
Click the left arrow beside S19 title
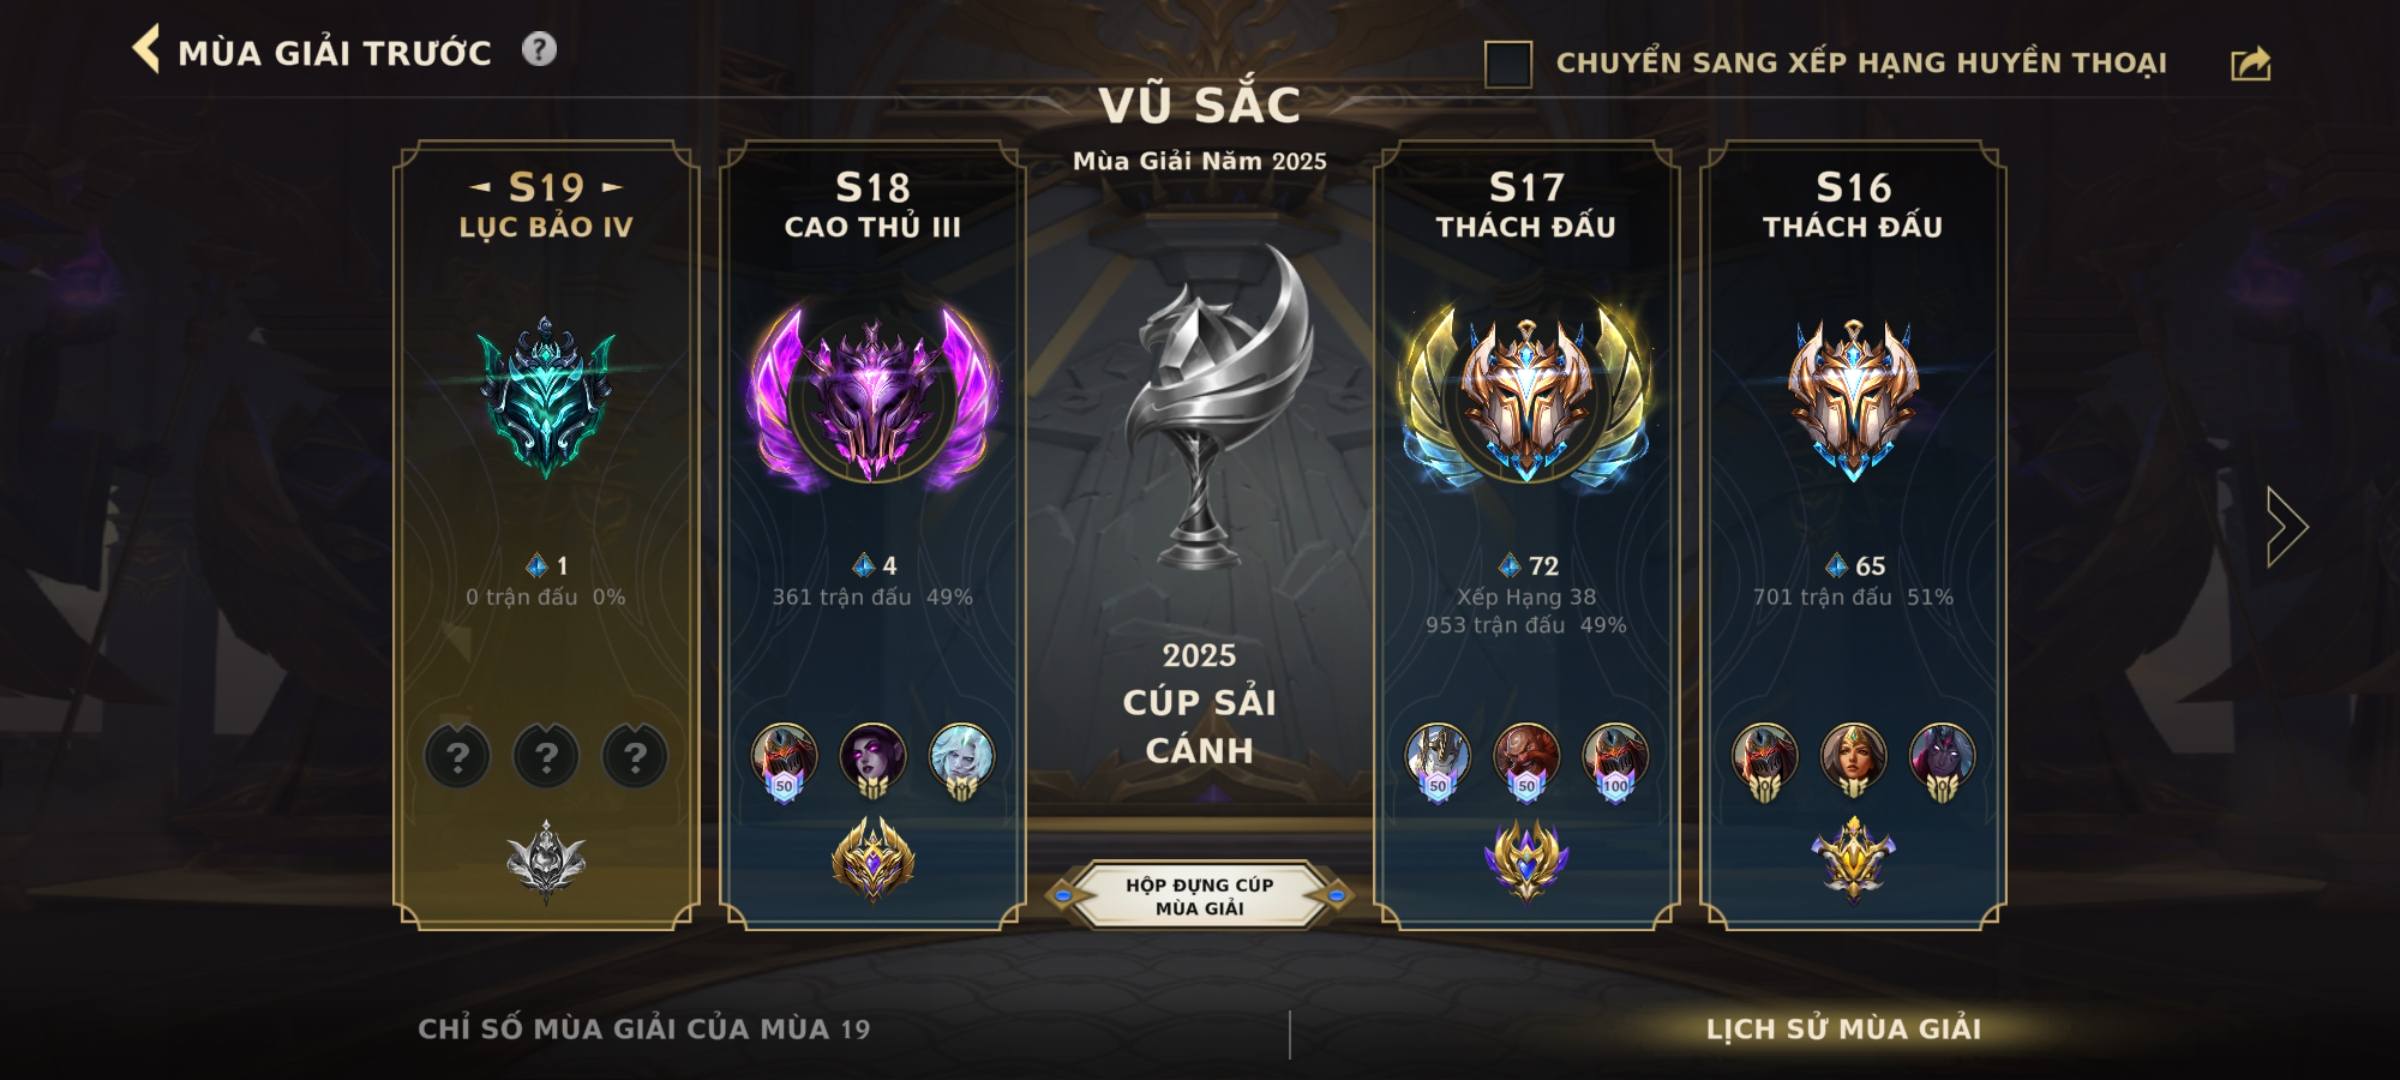(480, 187)
